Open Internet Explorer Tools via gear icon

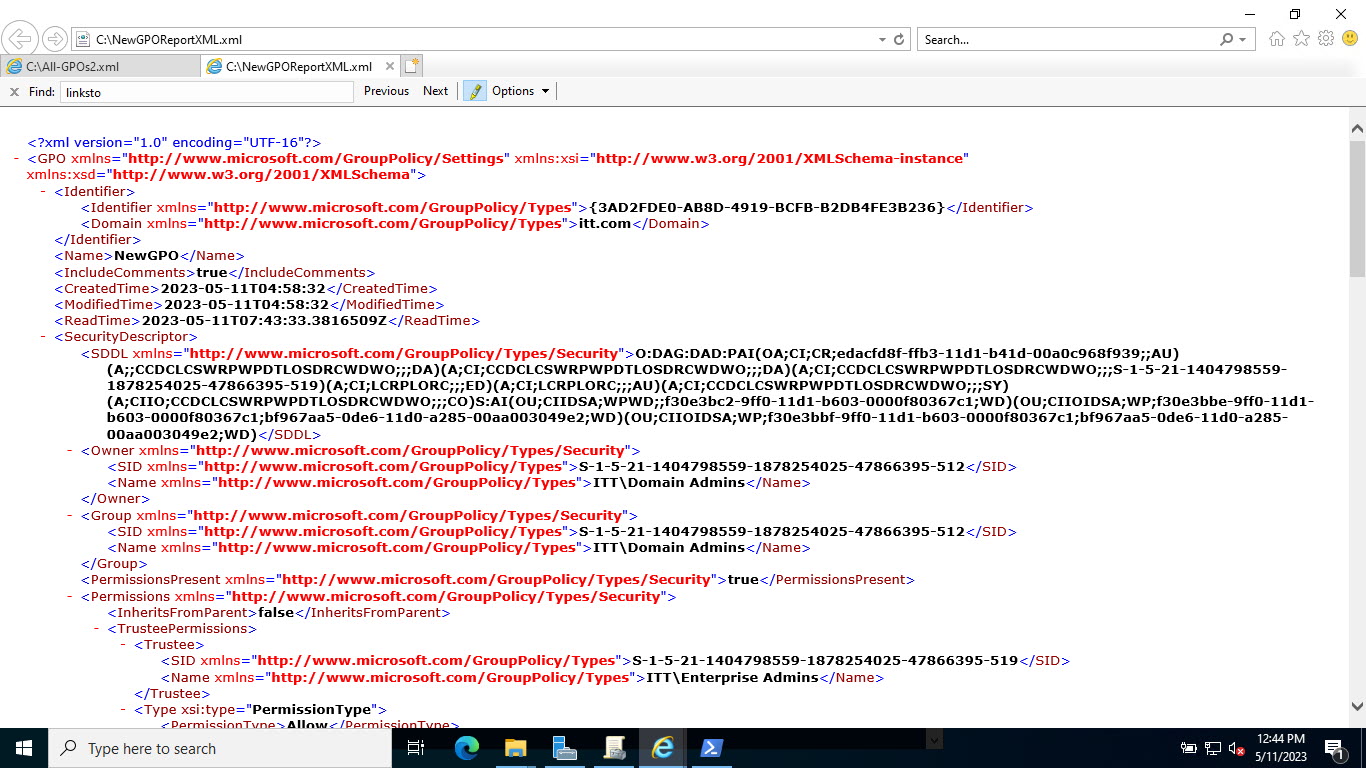click(x=1325, y=39)
